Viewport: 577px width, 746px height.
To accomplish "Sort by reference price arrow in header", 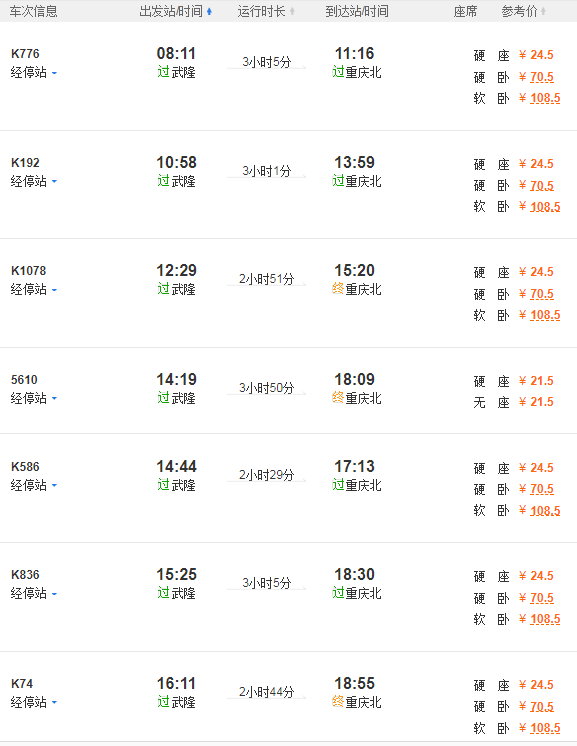I will coord(543,11).
